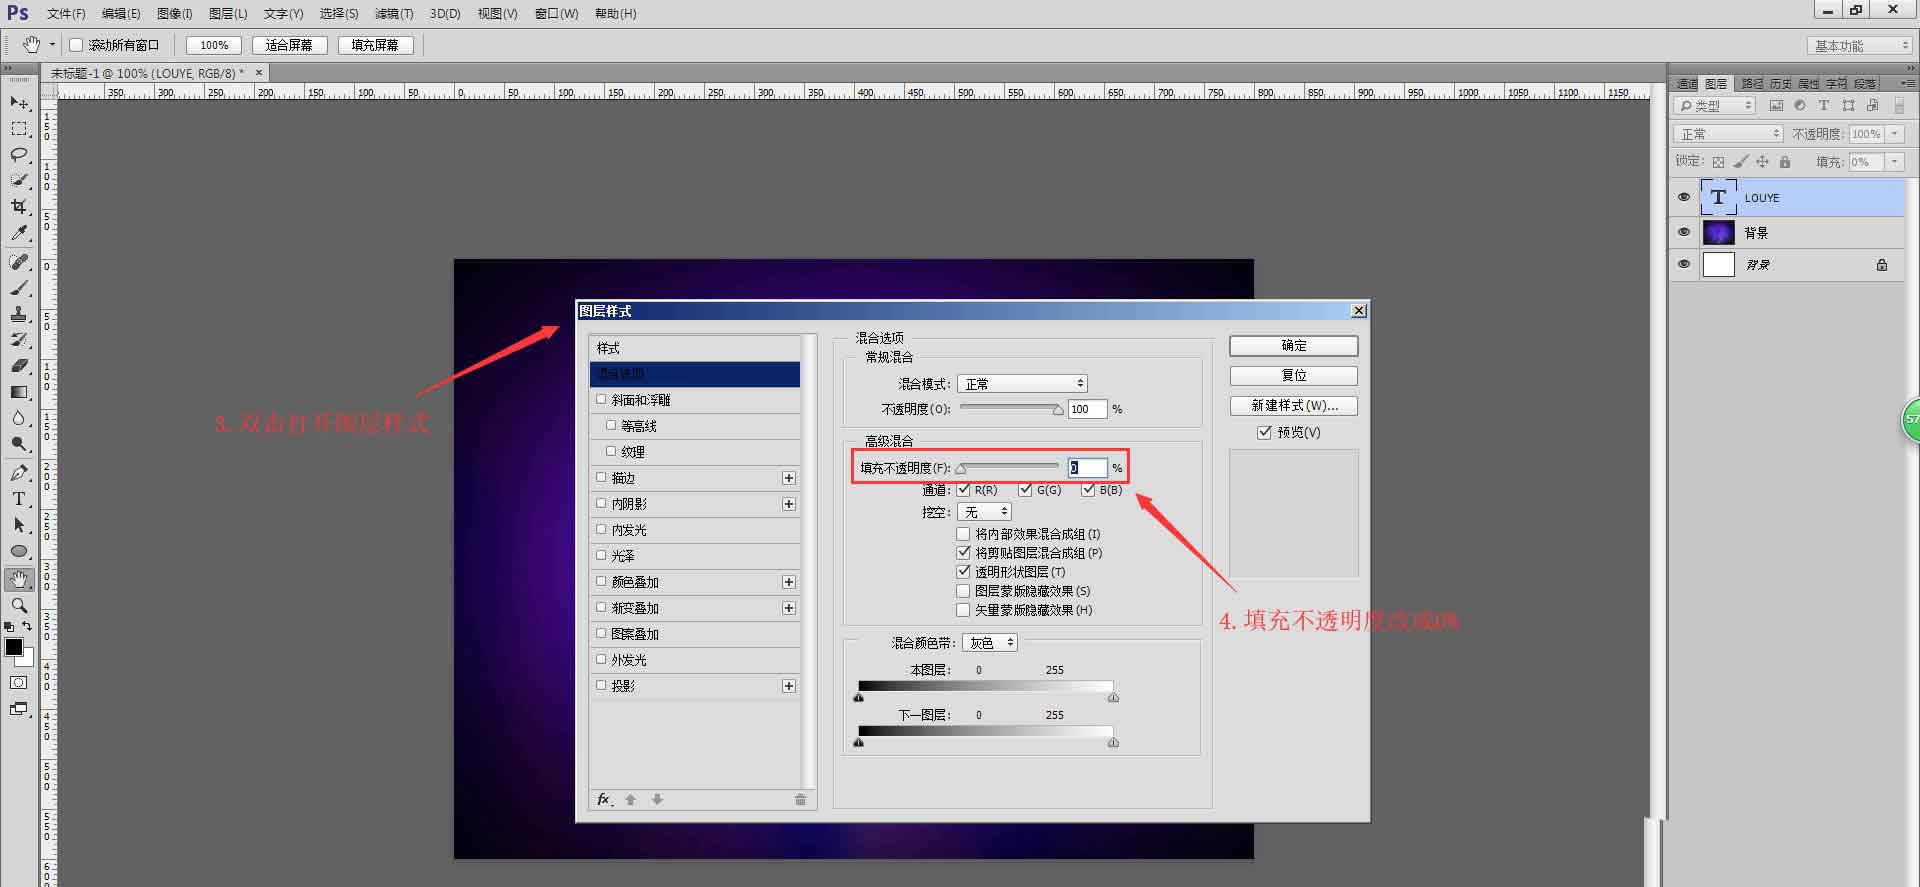Screen dimensions: 1920x887
Task: Select the Ellipse shape tool
Action: tap(19, 551)
